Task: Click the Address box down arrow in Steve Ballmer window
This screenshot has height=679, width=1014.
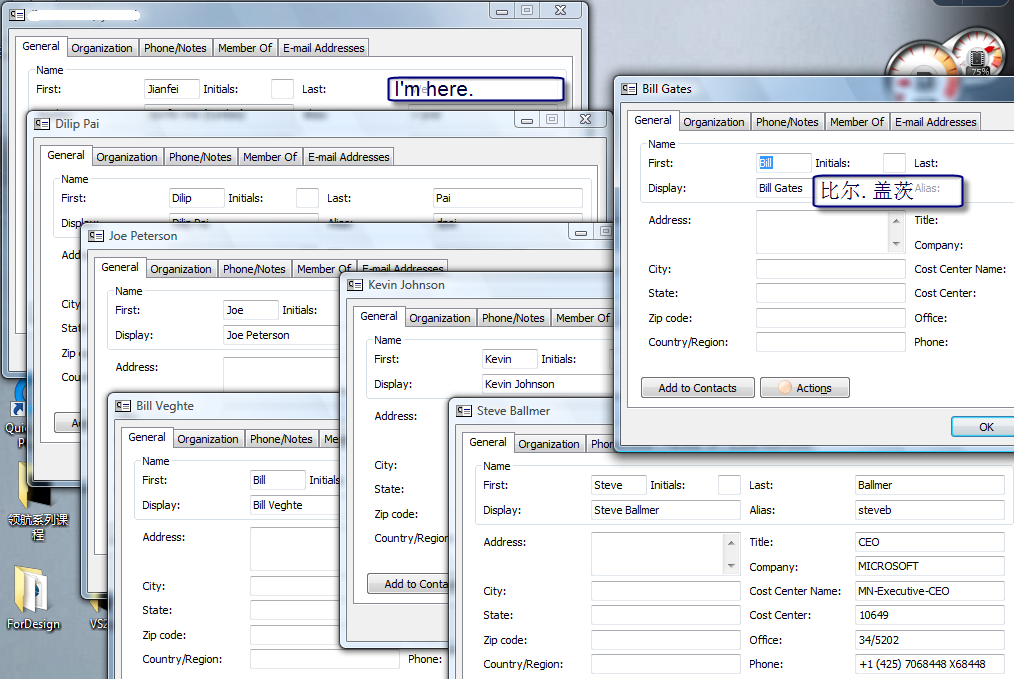Action: pos(731,566)
